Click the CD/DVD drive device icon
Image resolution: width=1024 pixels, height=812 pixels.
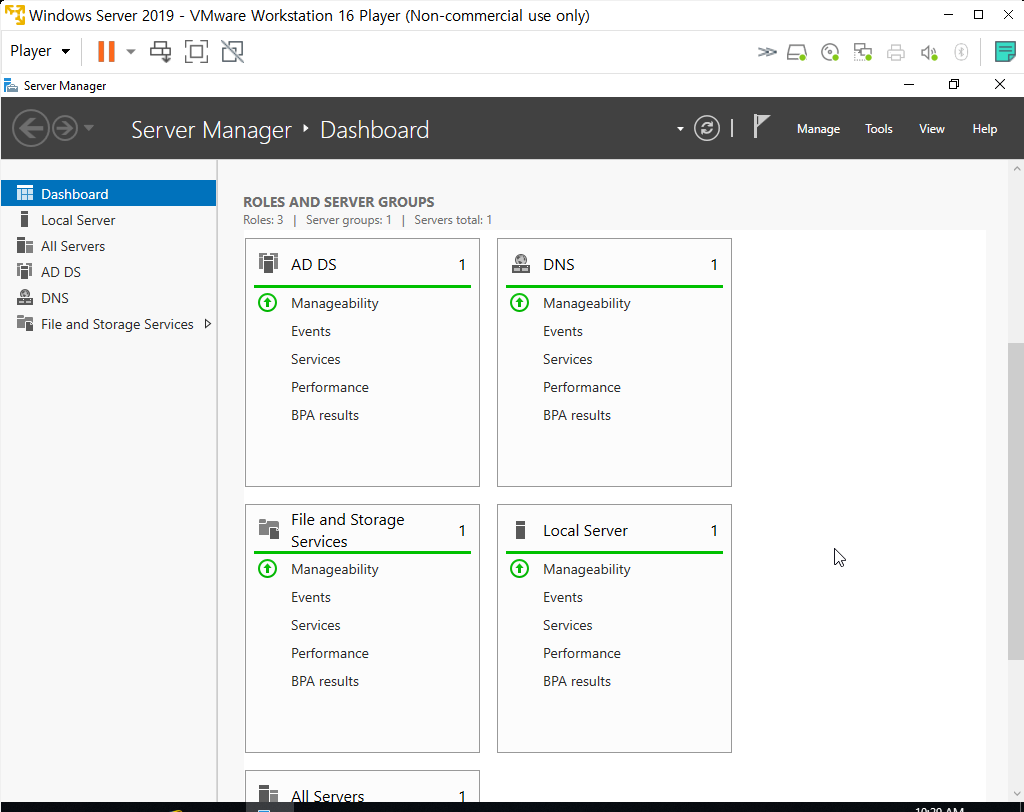(x=829, y=52)
